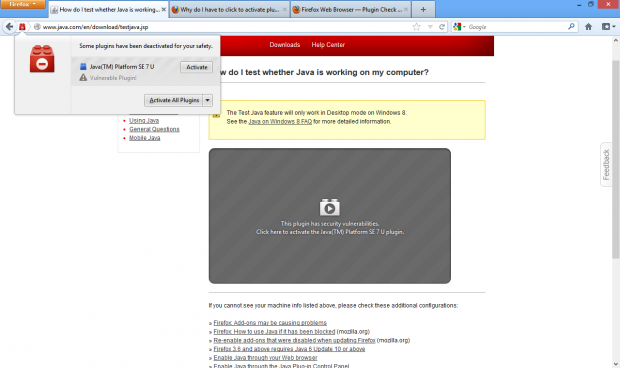Click the page heading about testing Java

(324, 72)
